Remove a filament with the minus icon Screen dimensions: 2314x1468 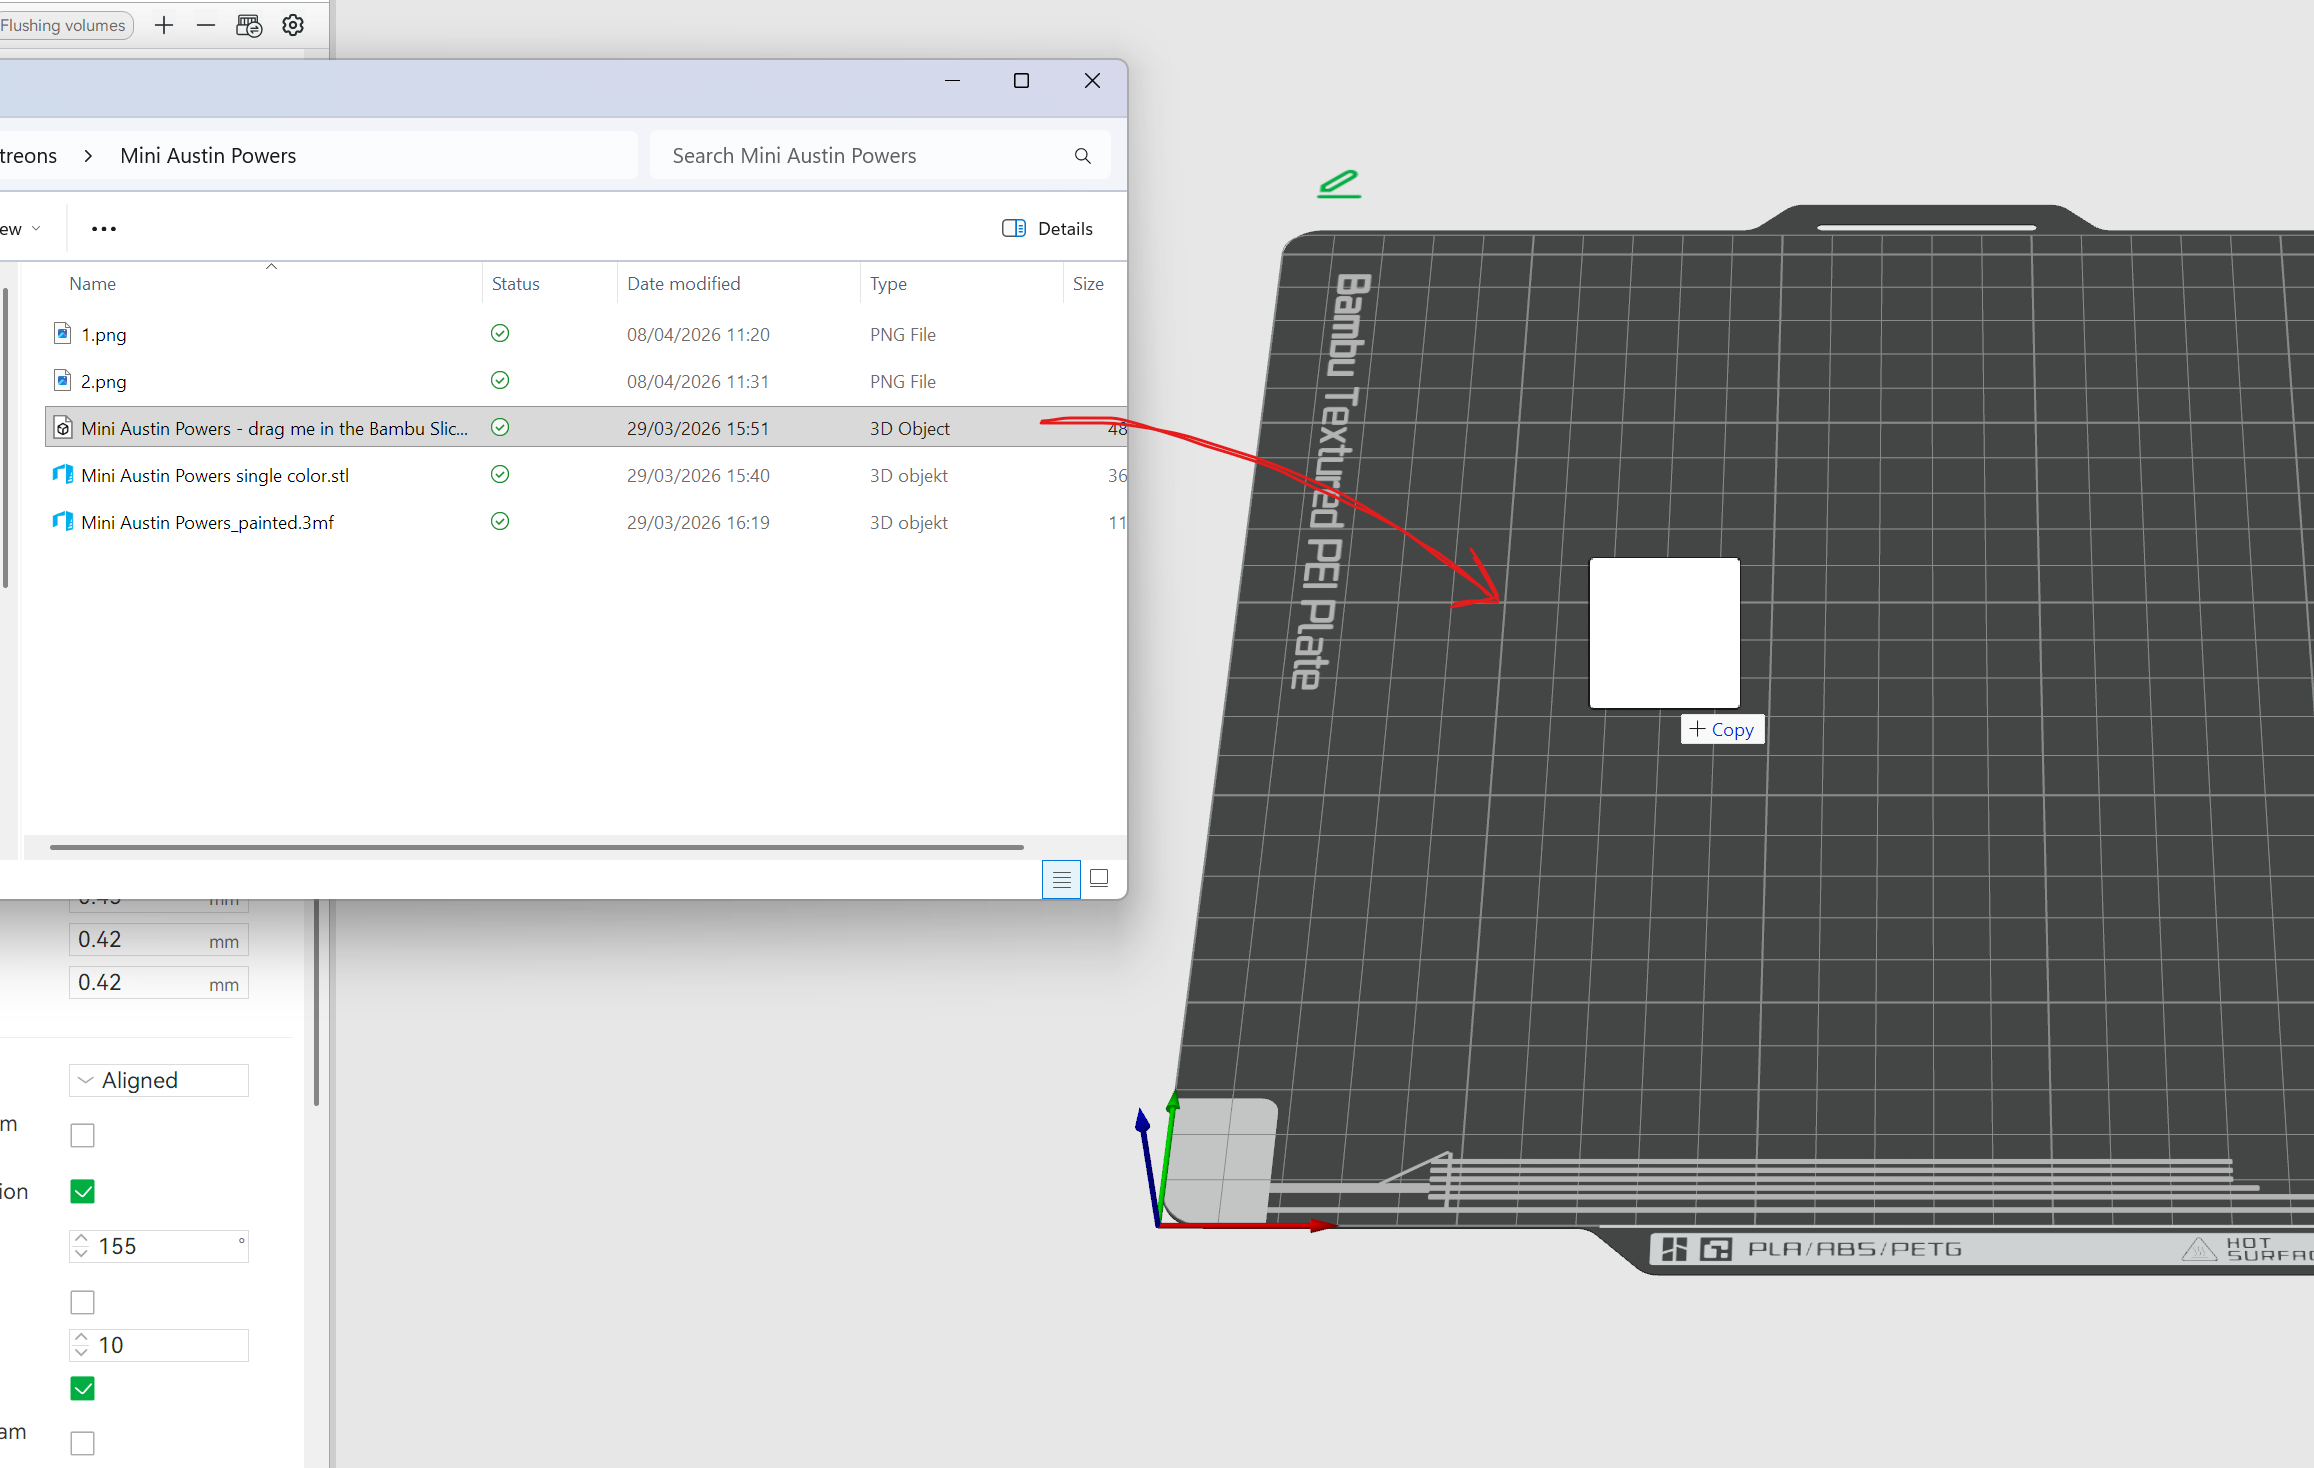coord(206,25)
